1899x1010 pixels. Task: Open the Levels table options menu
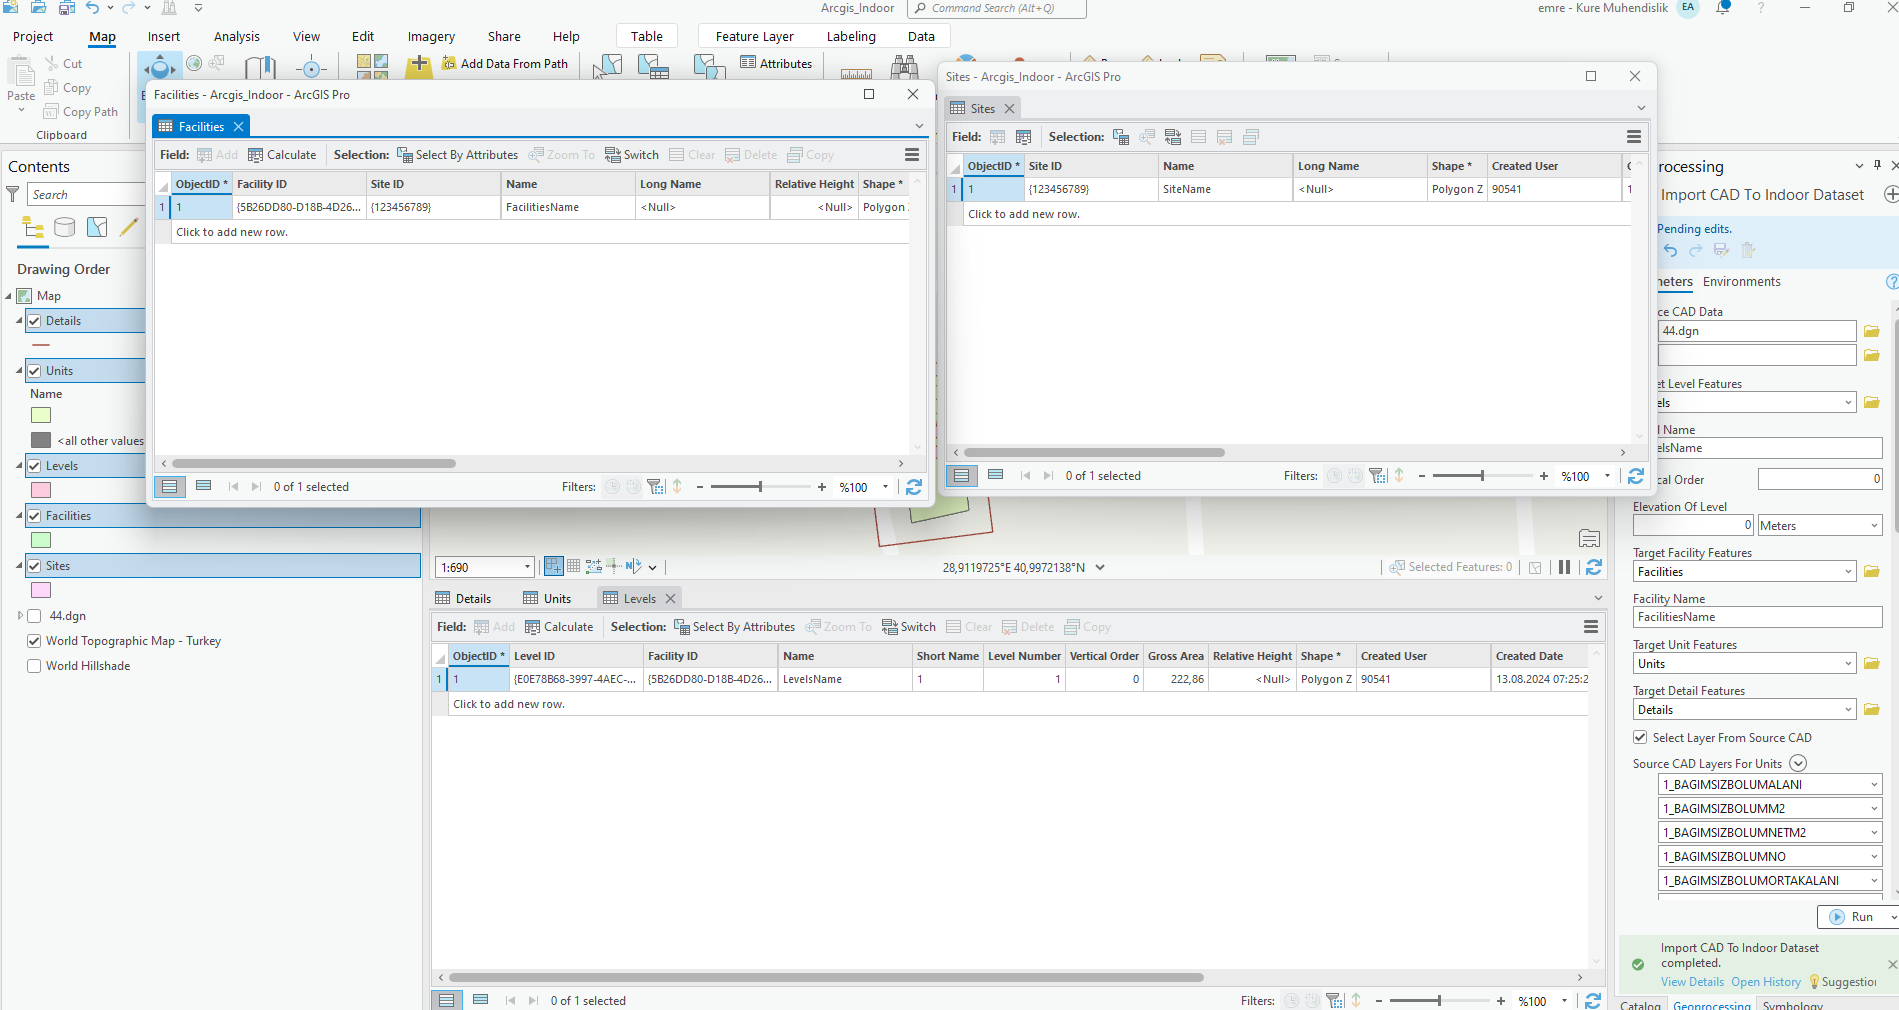1591,627
